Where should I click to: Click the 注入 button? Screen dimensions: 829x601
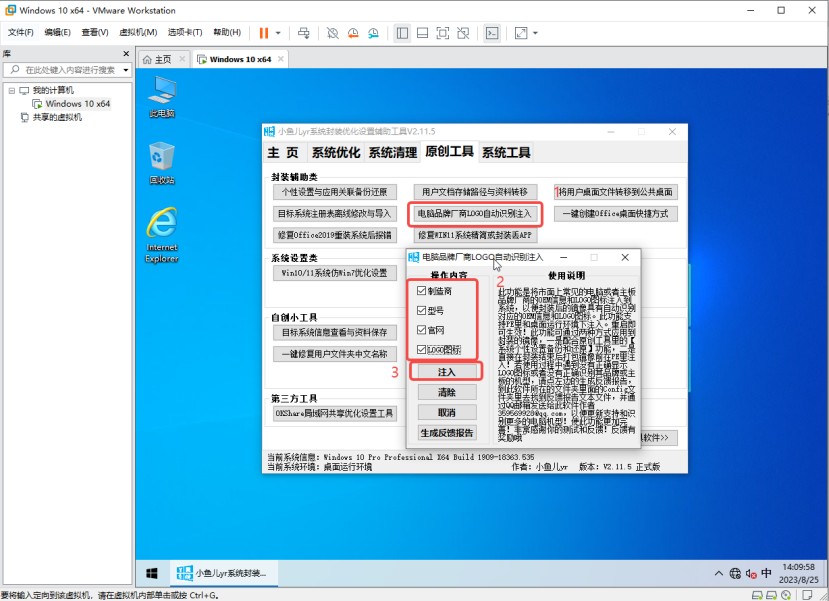(x=447, y=372)
